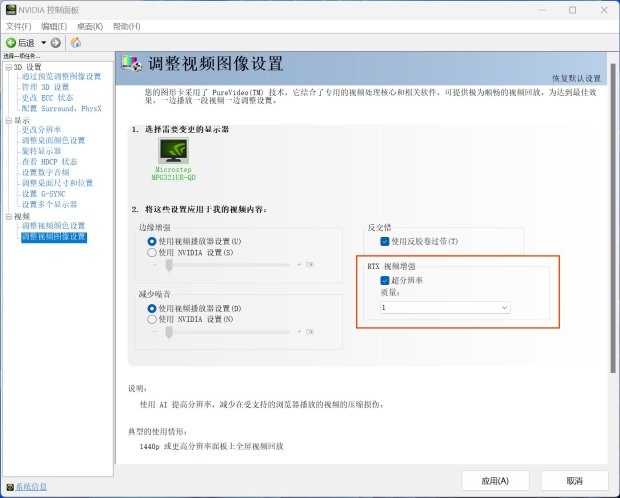
Task: Open the Back history dropdown arrow
Action: 43,43
